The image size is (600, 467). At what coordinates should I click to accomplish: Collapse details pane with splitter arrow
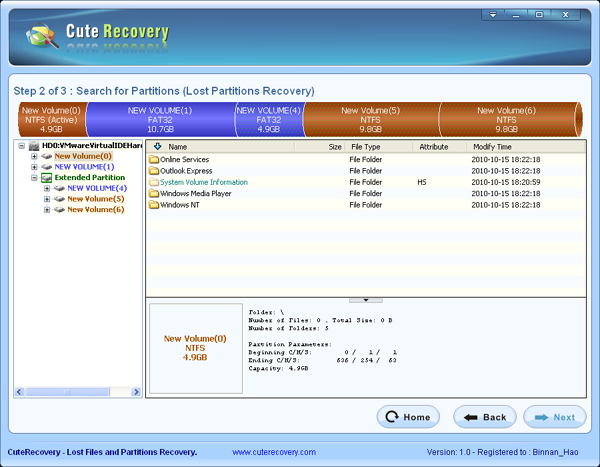point(366,300)
